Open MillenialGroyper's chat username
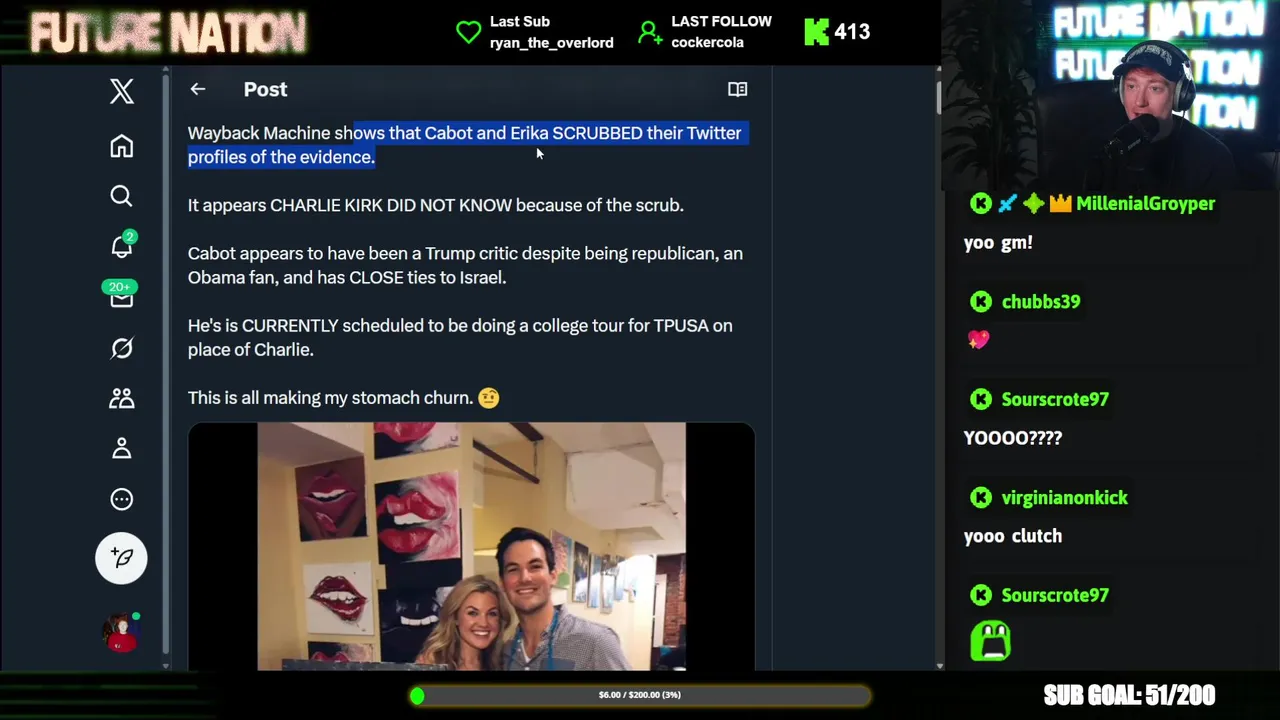Viewport: 1280px width, 720px height. [x=1146, y=204]
